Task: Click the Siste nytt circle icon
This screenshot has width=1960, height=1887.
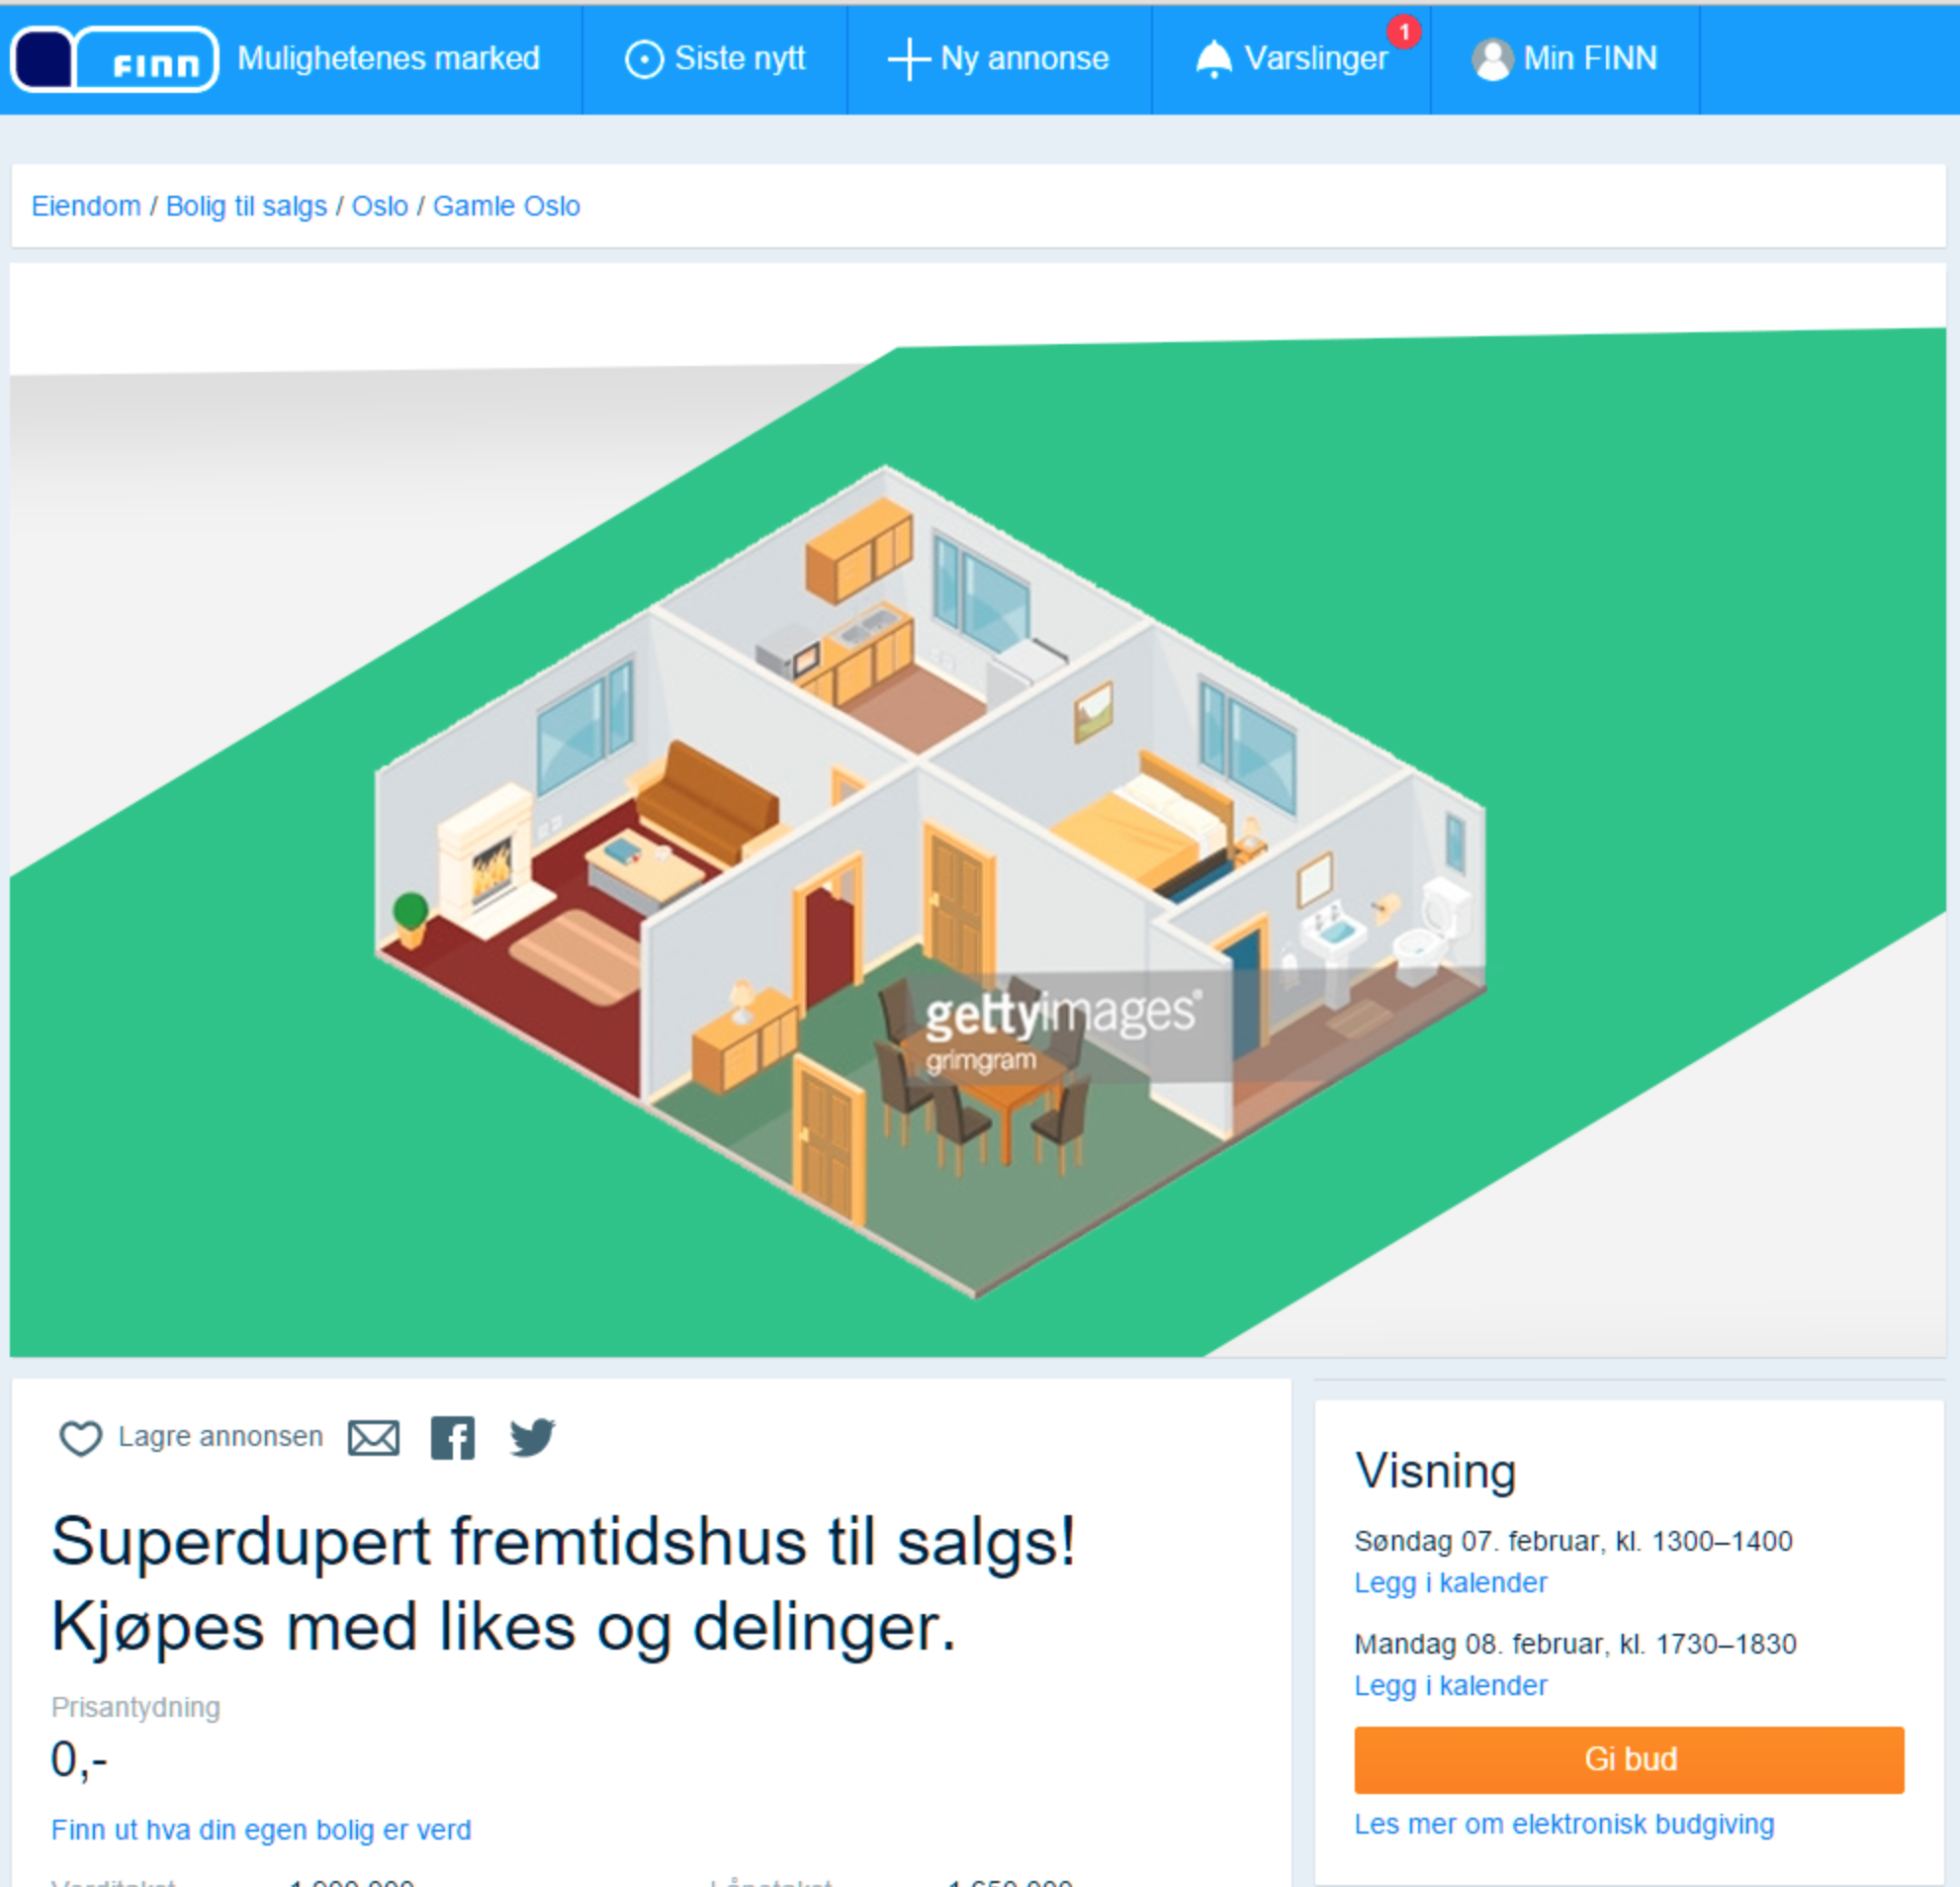Action: [644, 60]
